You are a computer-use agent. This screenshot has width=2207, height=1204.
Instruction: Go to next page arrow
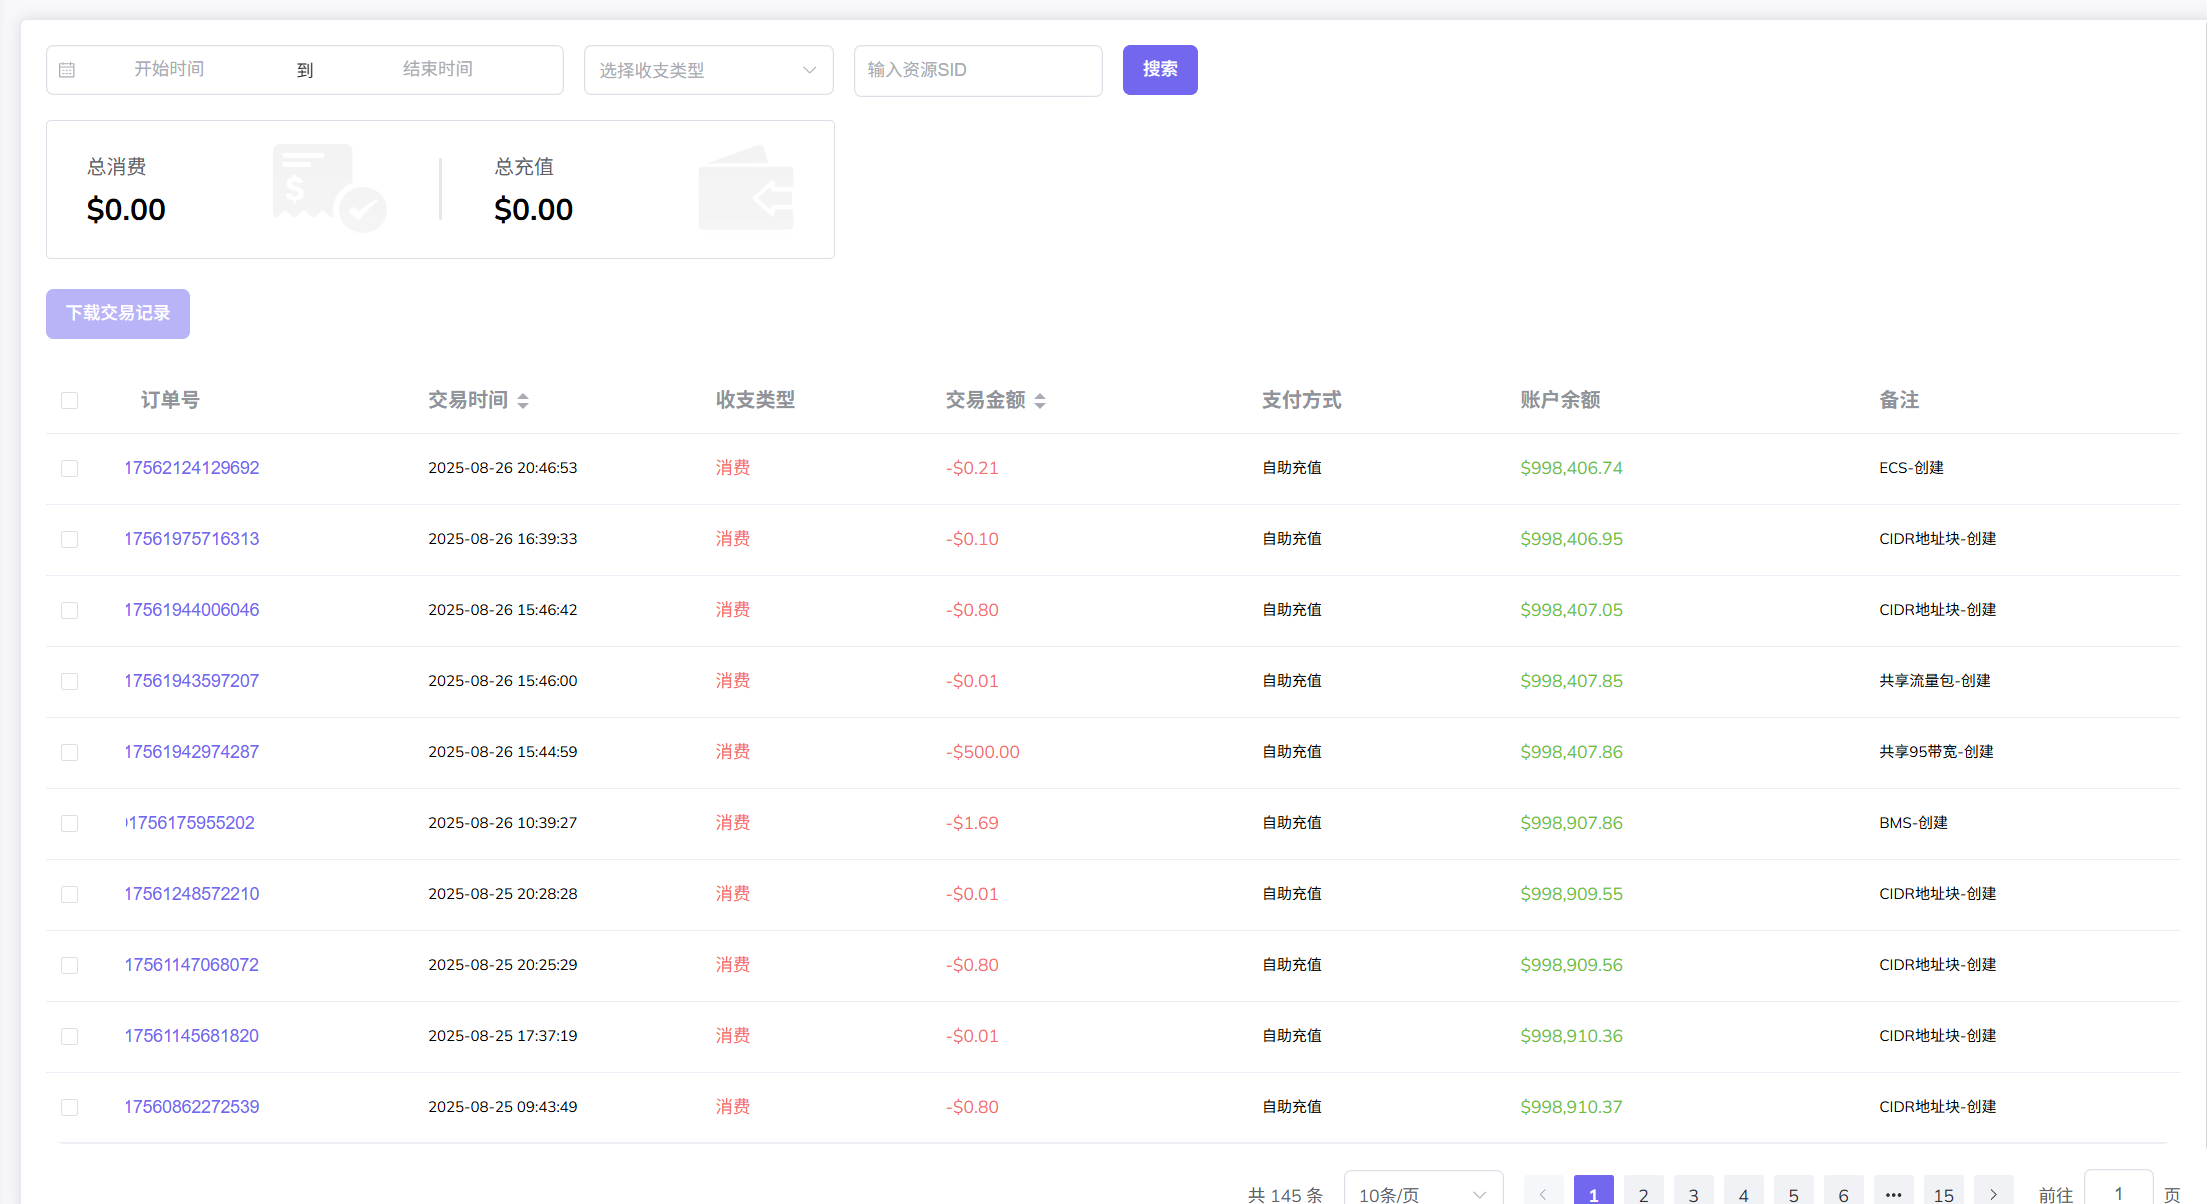coord(1993,1194)
